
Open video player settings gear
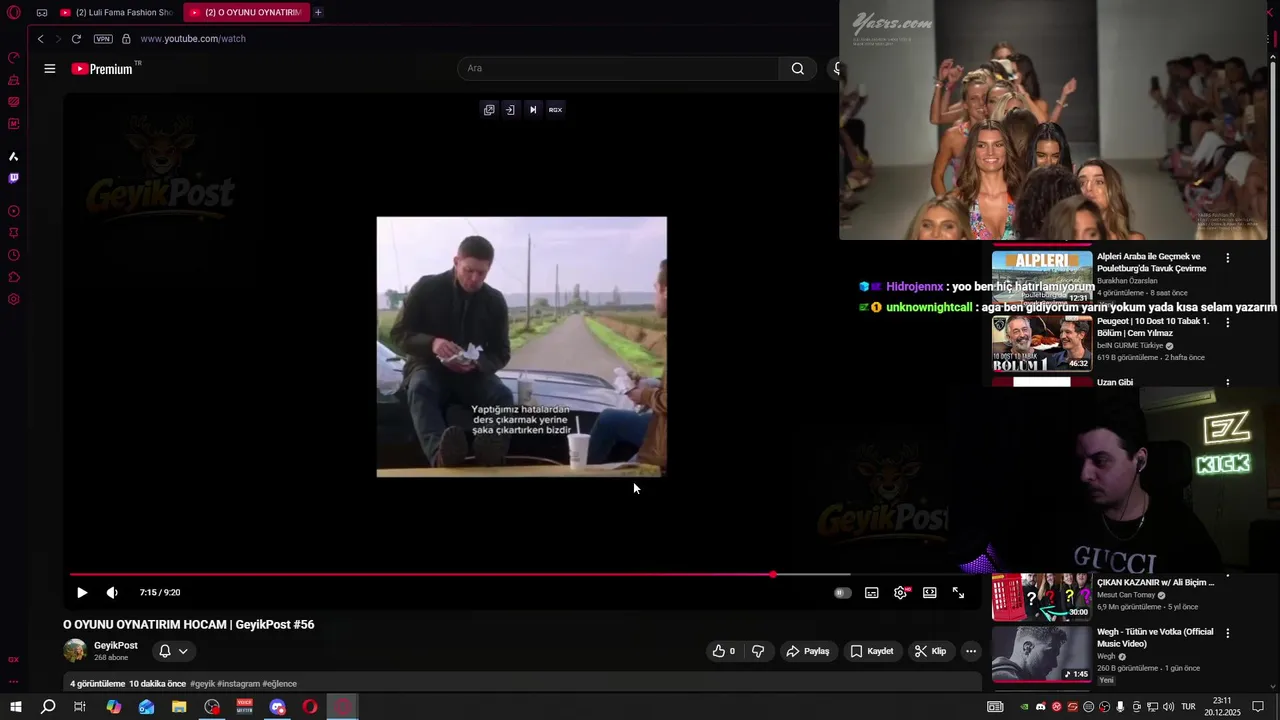click(x=901, y=593)
